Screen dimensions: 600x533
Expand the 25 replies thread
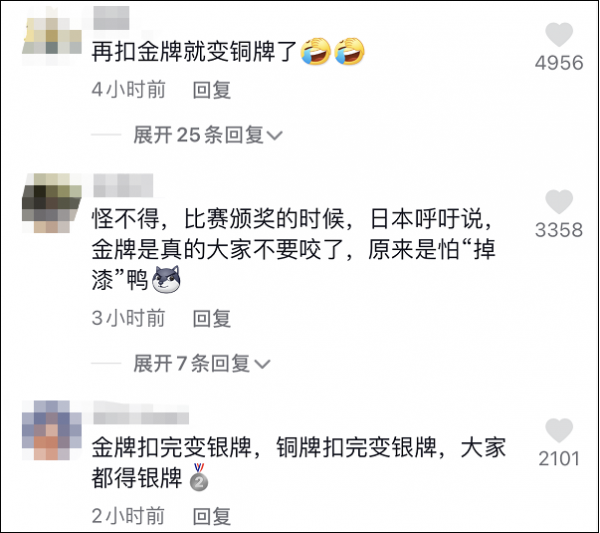(208, 135)
